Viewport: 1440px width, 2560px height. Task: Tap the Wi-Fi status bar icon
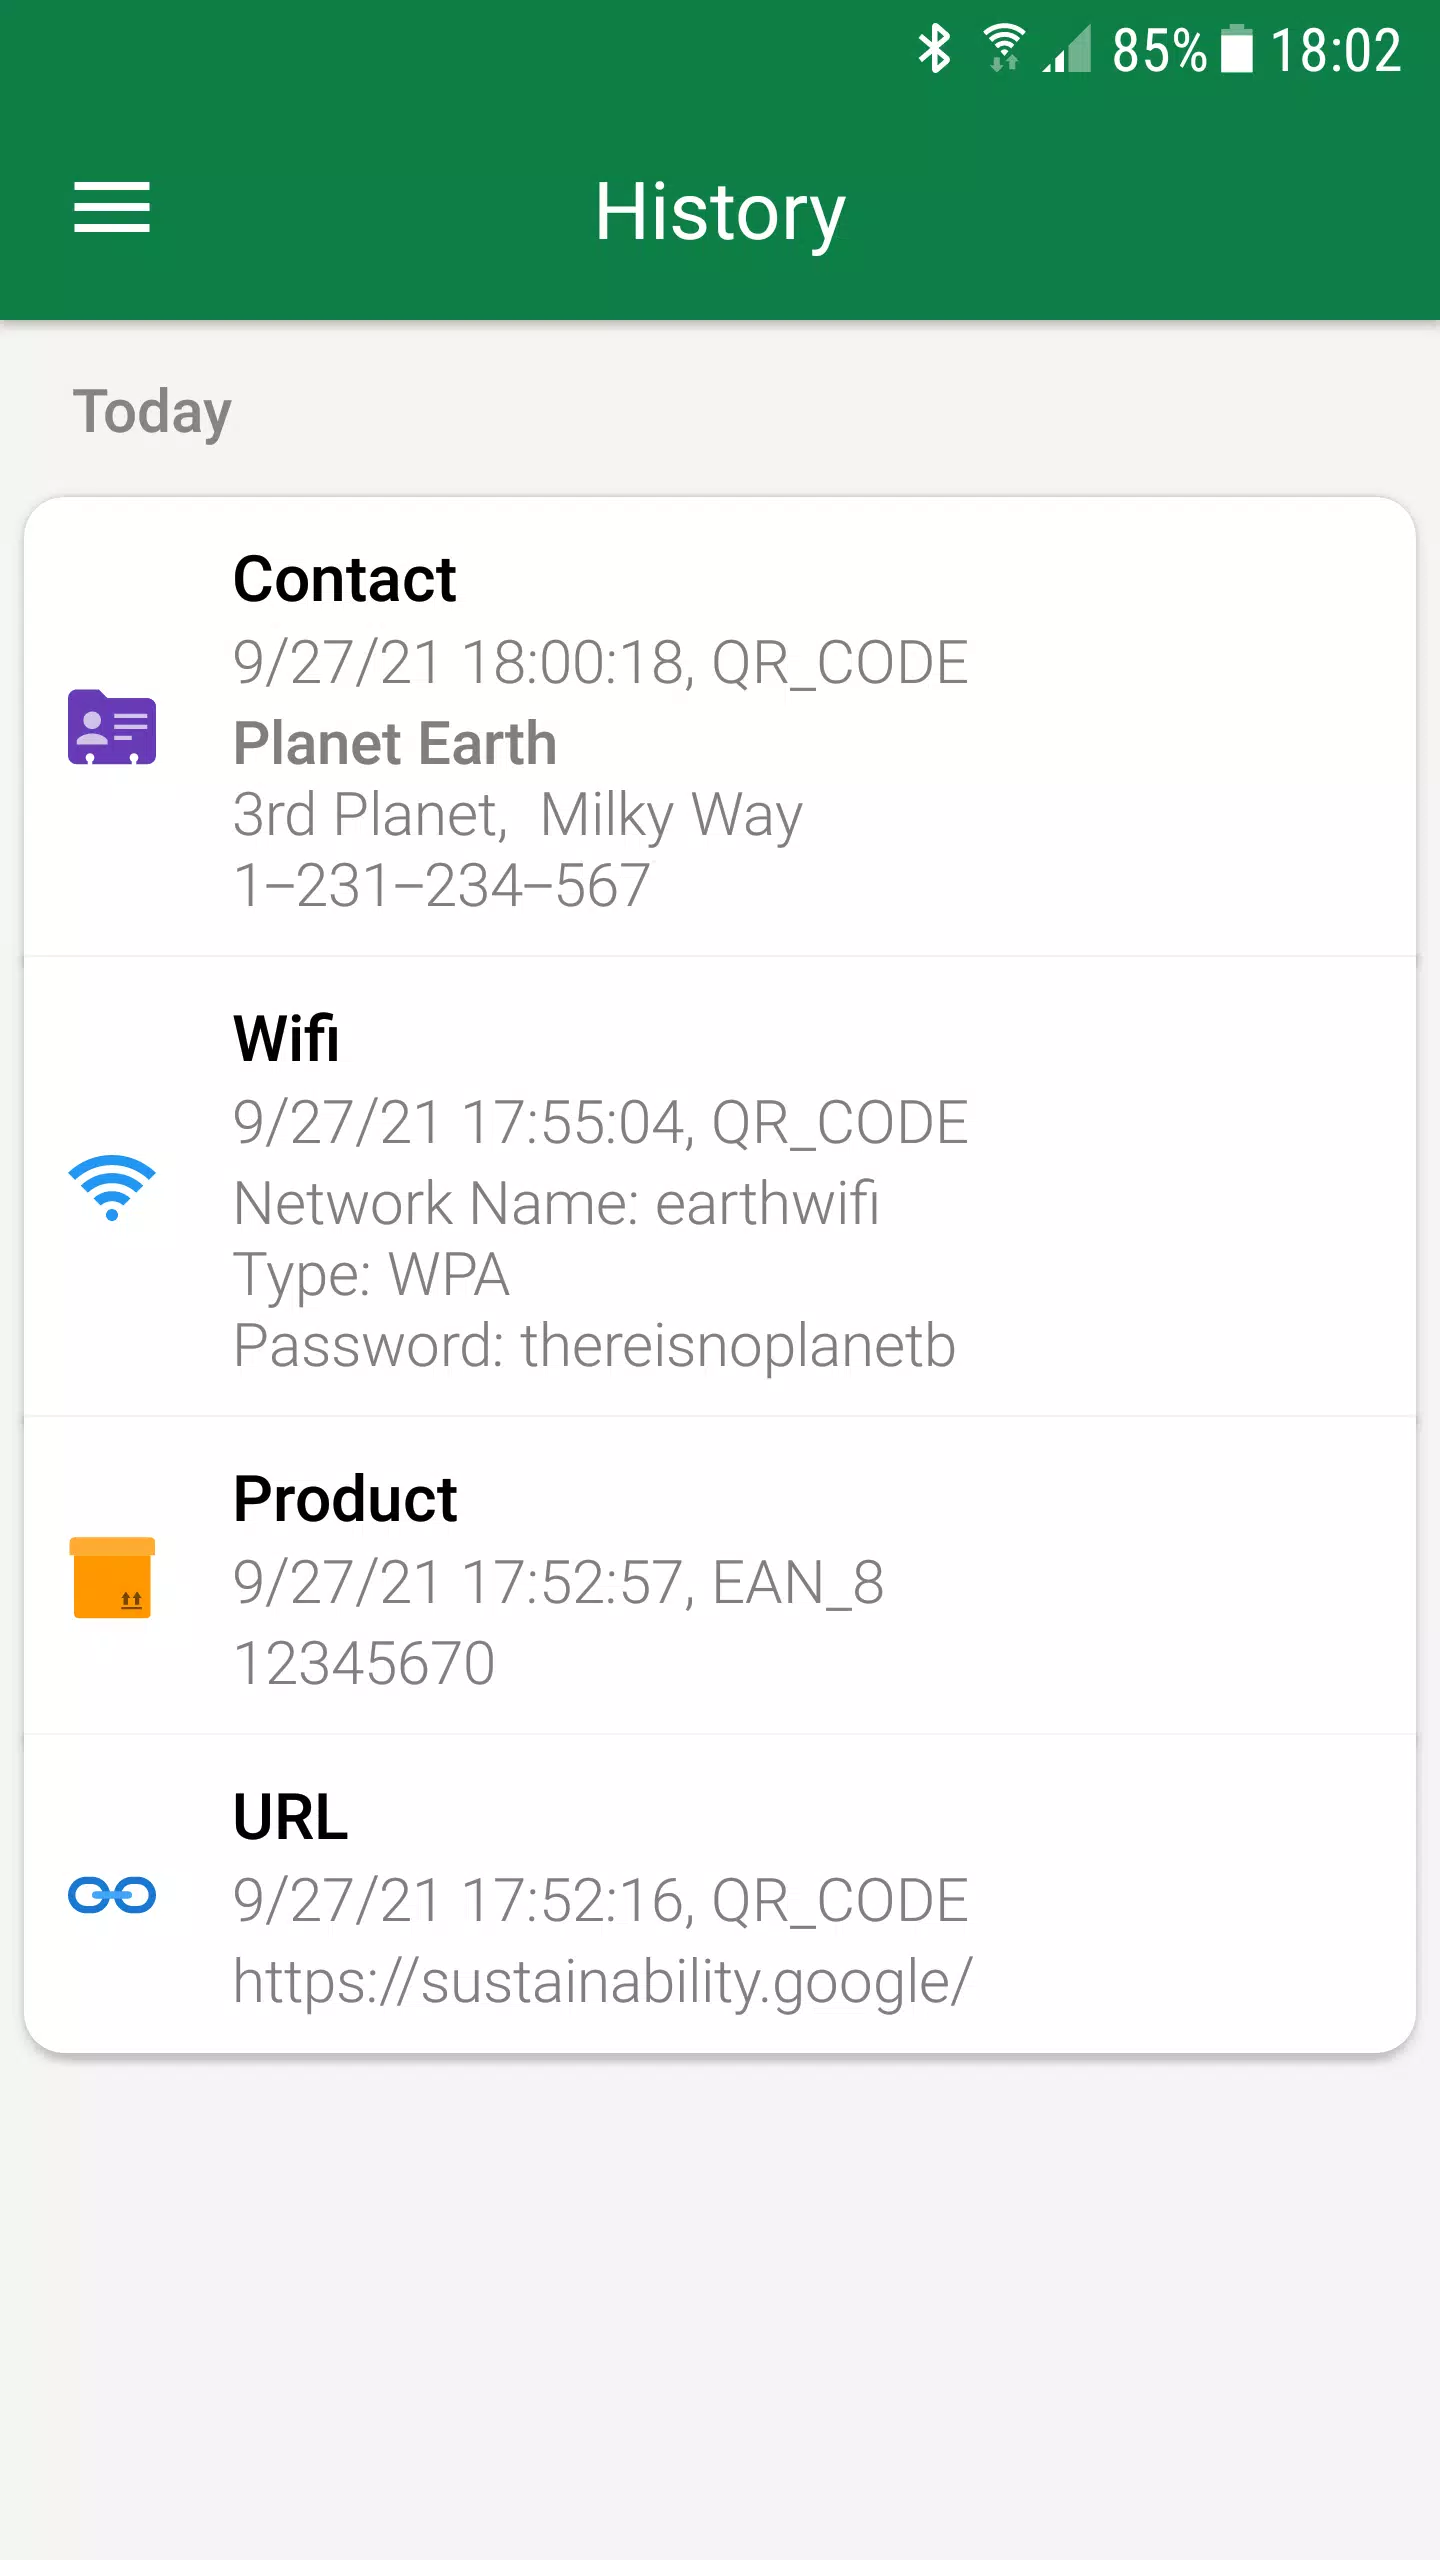[x=1003, y=49]
